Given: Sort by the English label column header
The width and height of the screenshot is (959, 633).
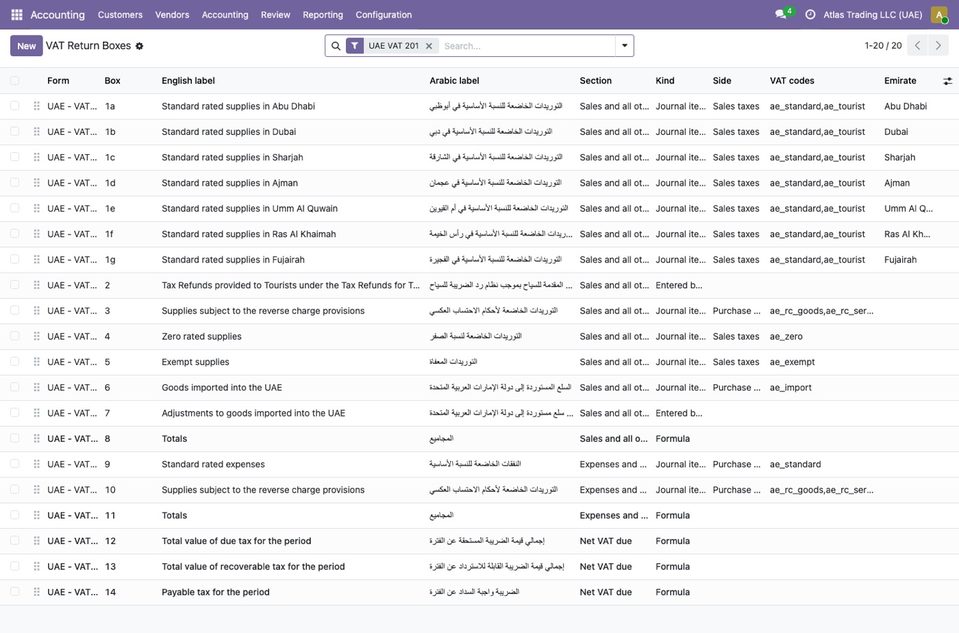Looking at the screenshot, I should coord(188,81).
